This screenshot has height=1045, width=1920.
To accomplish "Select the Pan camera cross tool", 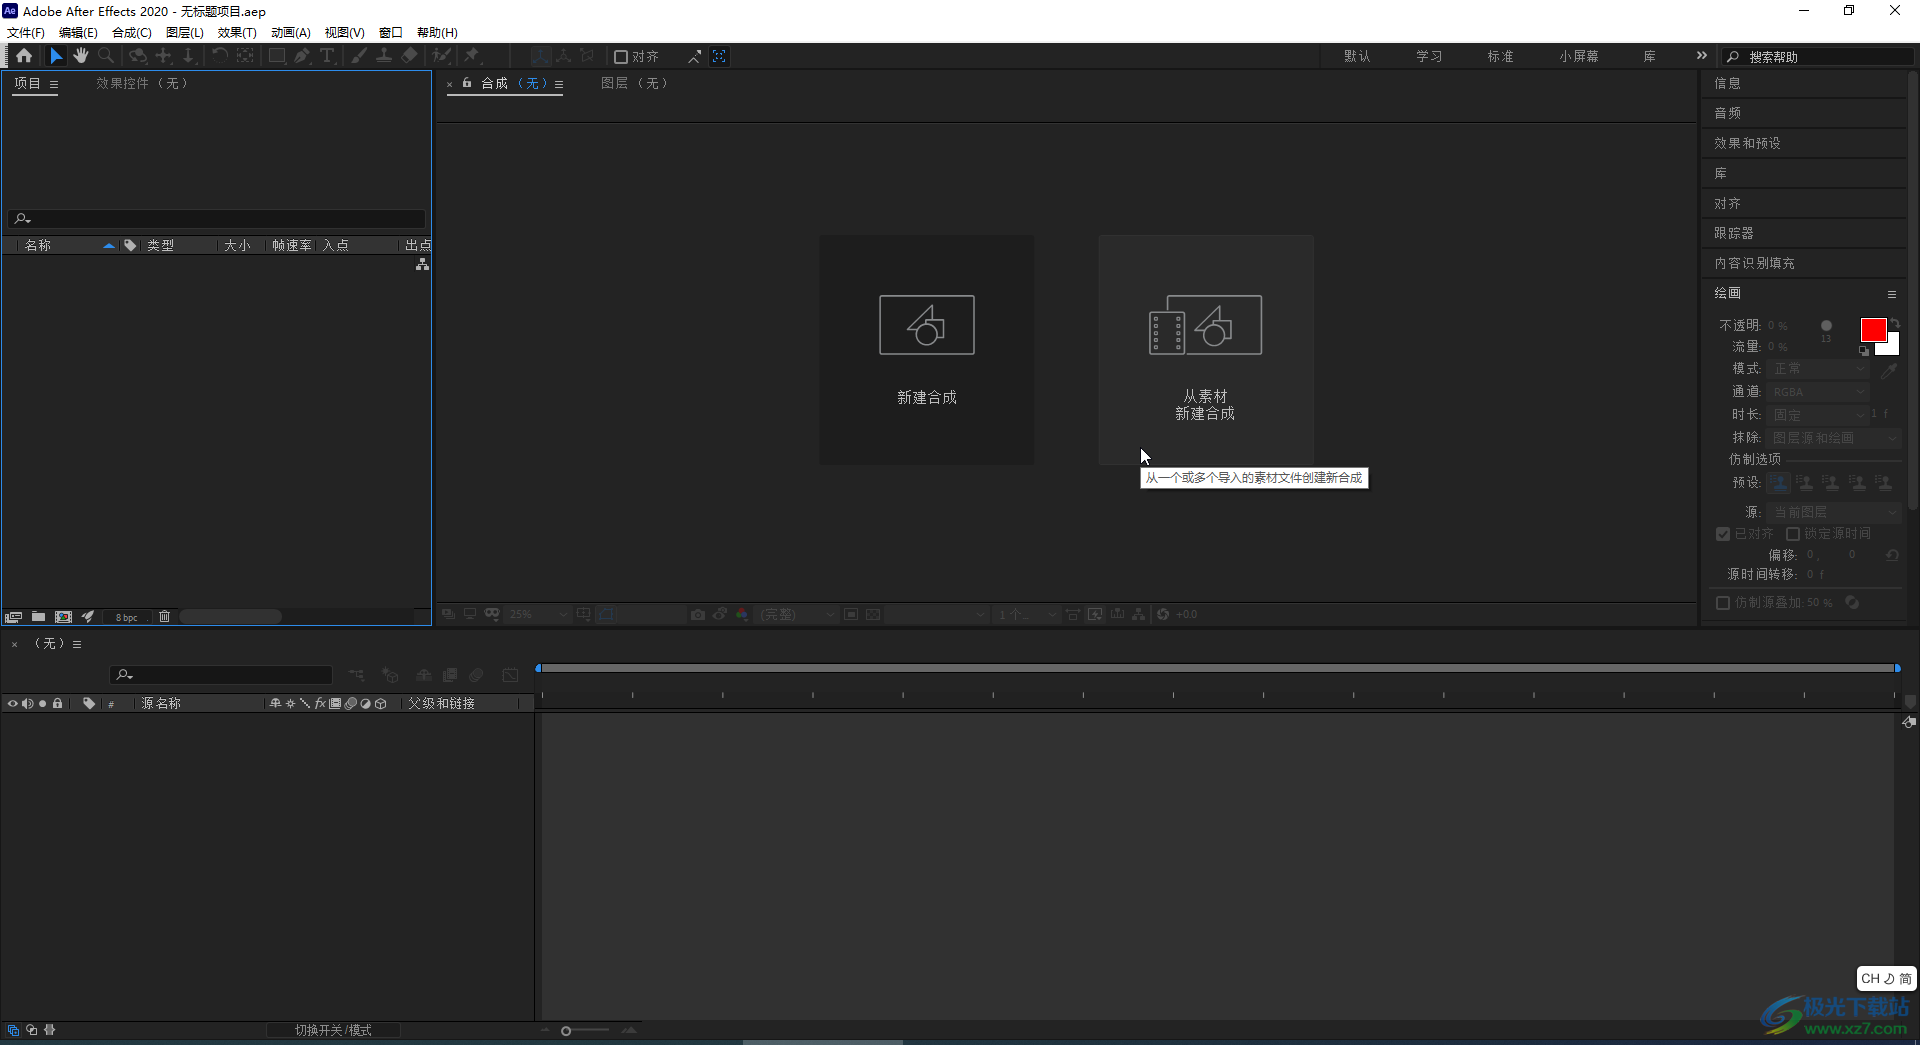I will (x=164, y=56).
